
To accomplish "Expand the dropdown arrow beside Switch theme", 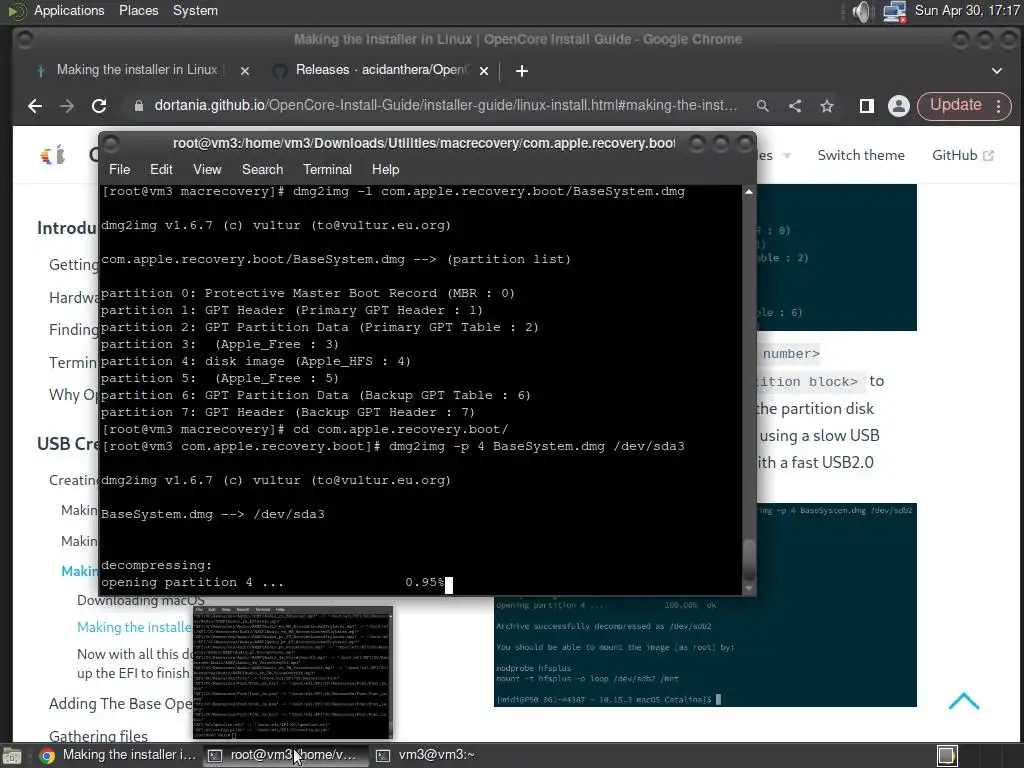I will 786,155.
